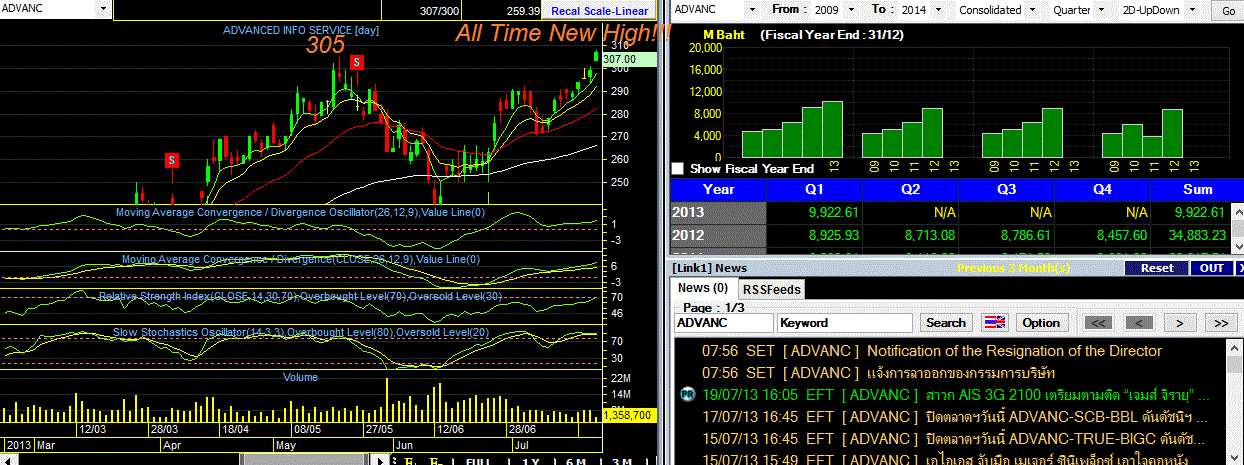Select the 2012 row year cell
This screenshot has height=465, width=1244.
(718, 235)
